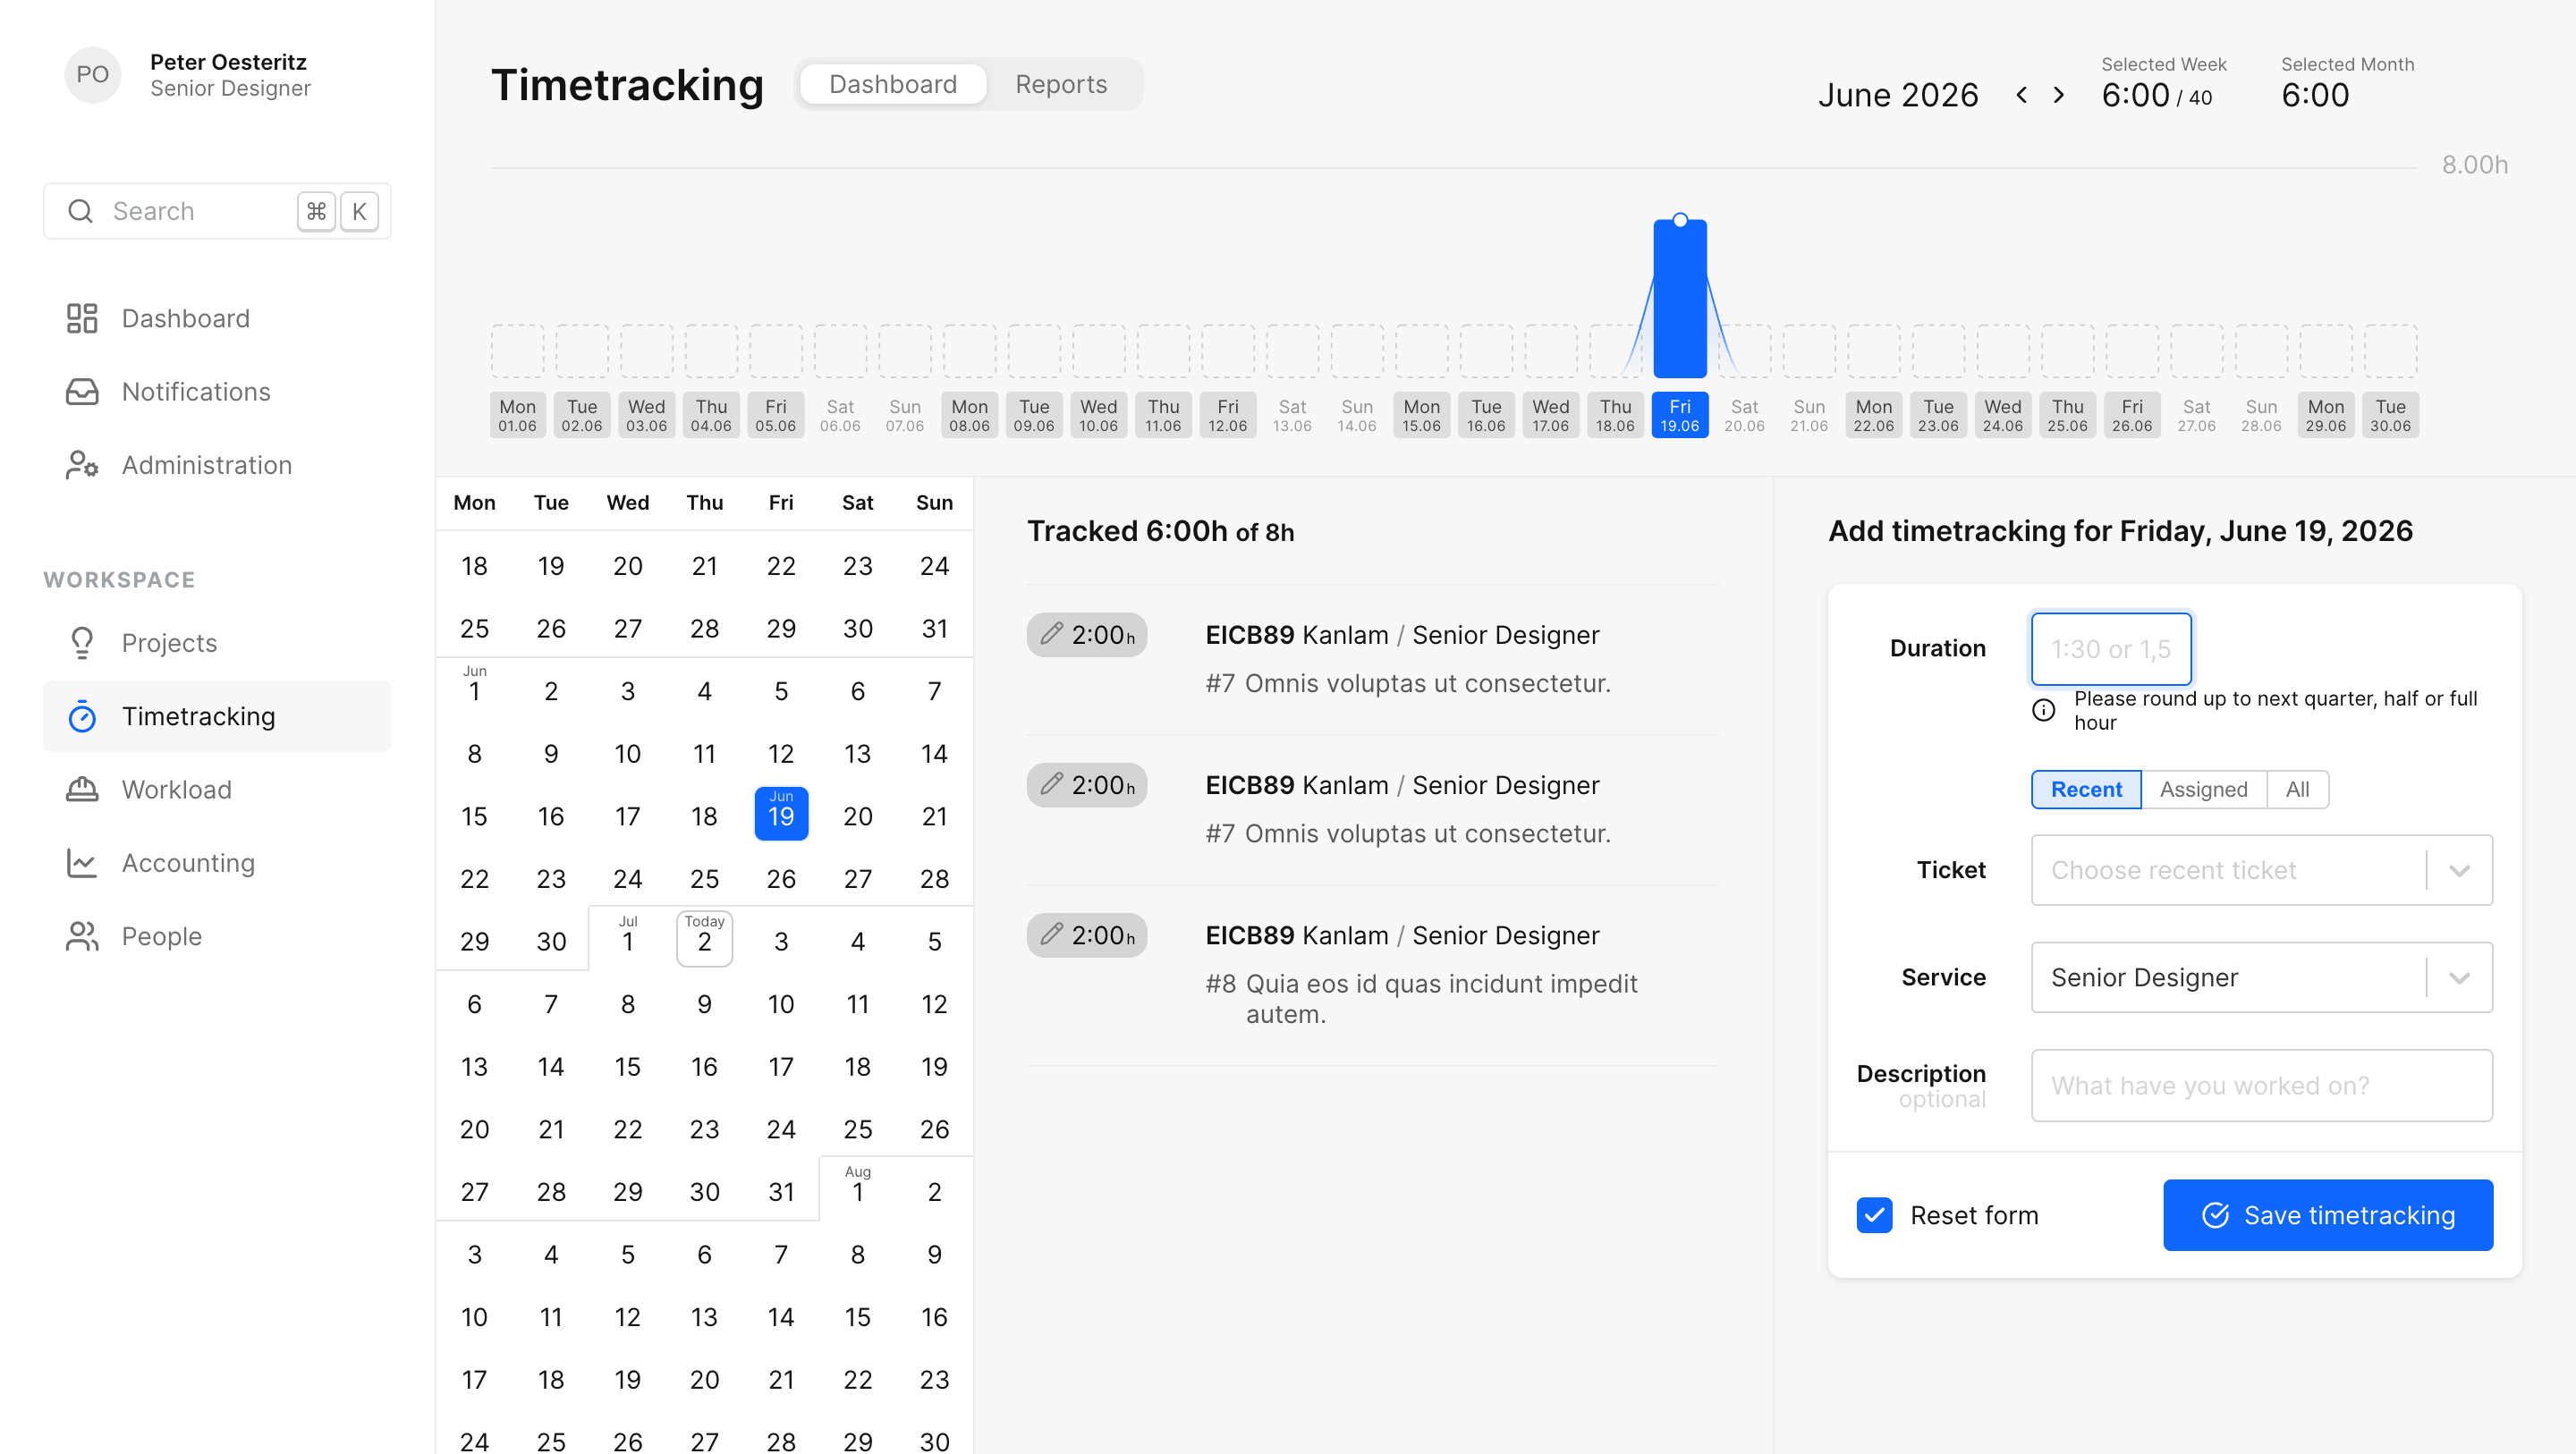Edit the first 2:00h entry

[1086, 635]
